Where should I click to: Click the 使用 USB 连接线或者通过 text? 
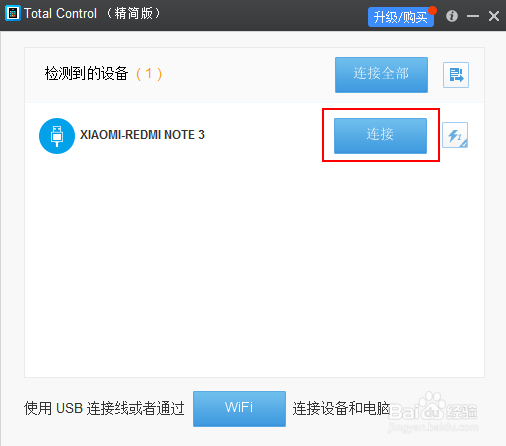coord(104,408)
